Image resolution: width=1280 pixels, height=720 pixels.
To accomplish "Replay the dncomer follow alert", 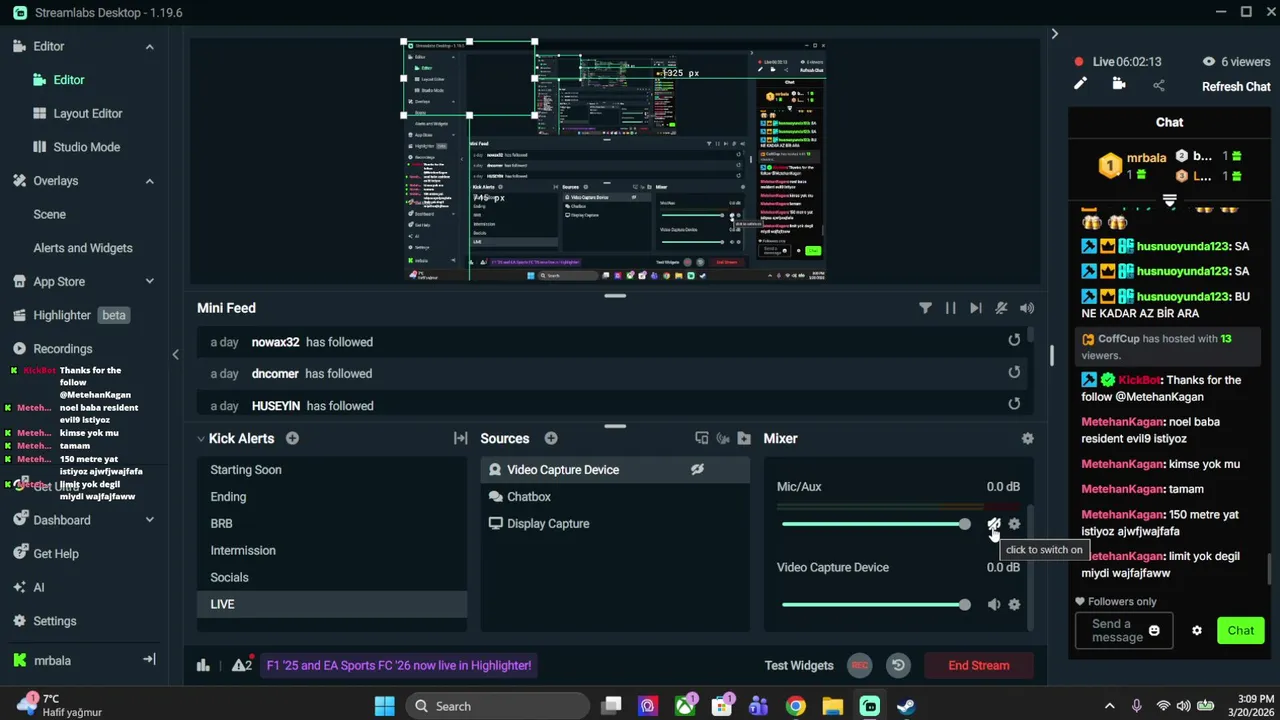I will (1014, 372).
